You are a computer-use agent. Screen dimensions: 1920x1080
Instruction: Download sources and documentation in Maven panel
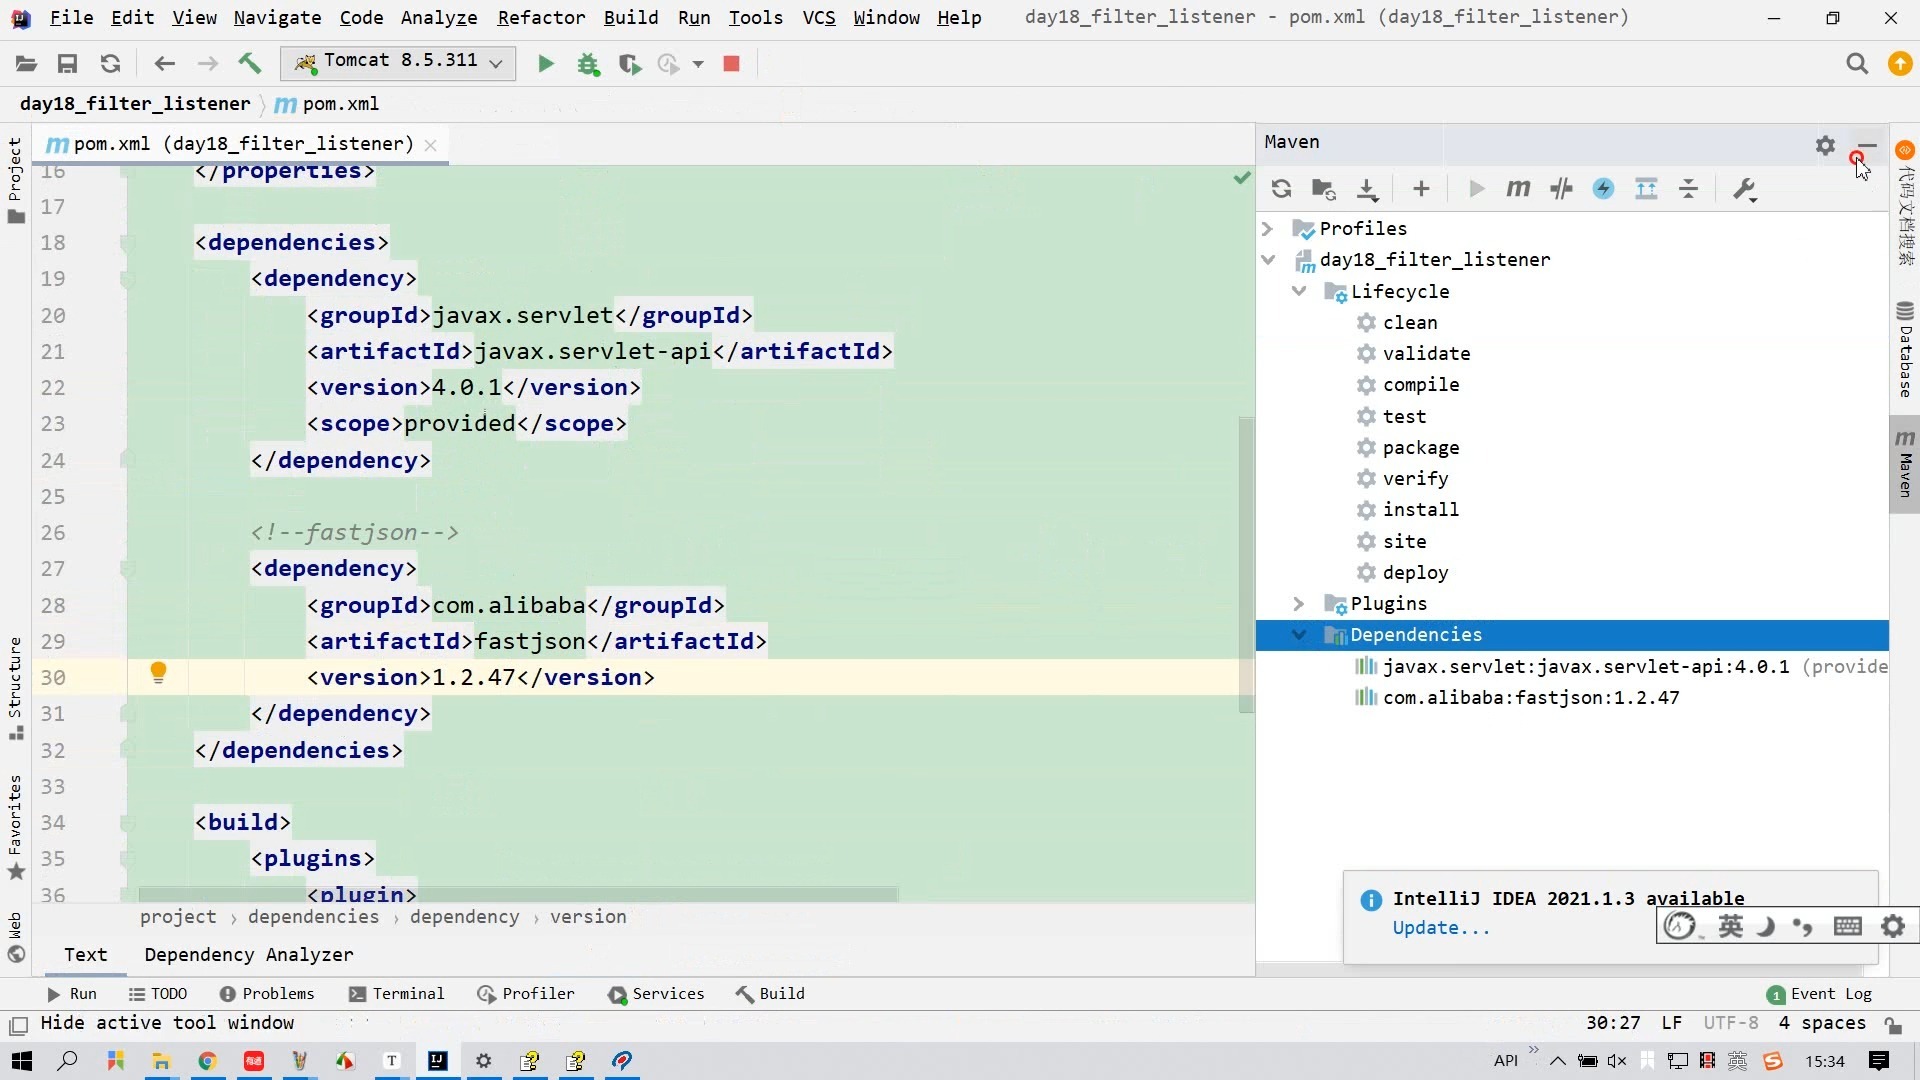click(1368, 189)
